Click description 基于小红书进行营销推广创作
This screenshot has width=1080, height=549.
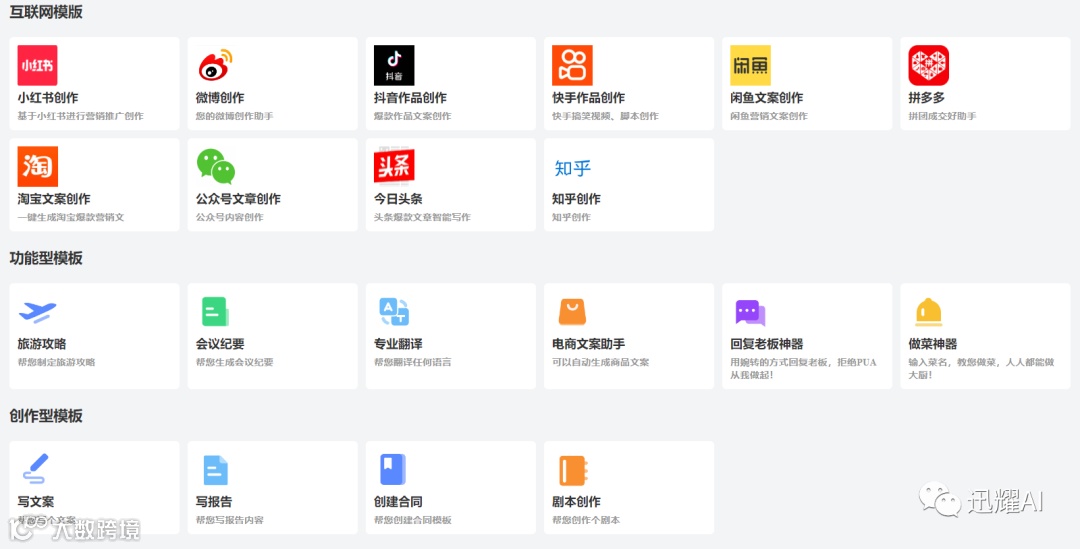click(81, 116)
